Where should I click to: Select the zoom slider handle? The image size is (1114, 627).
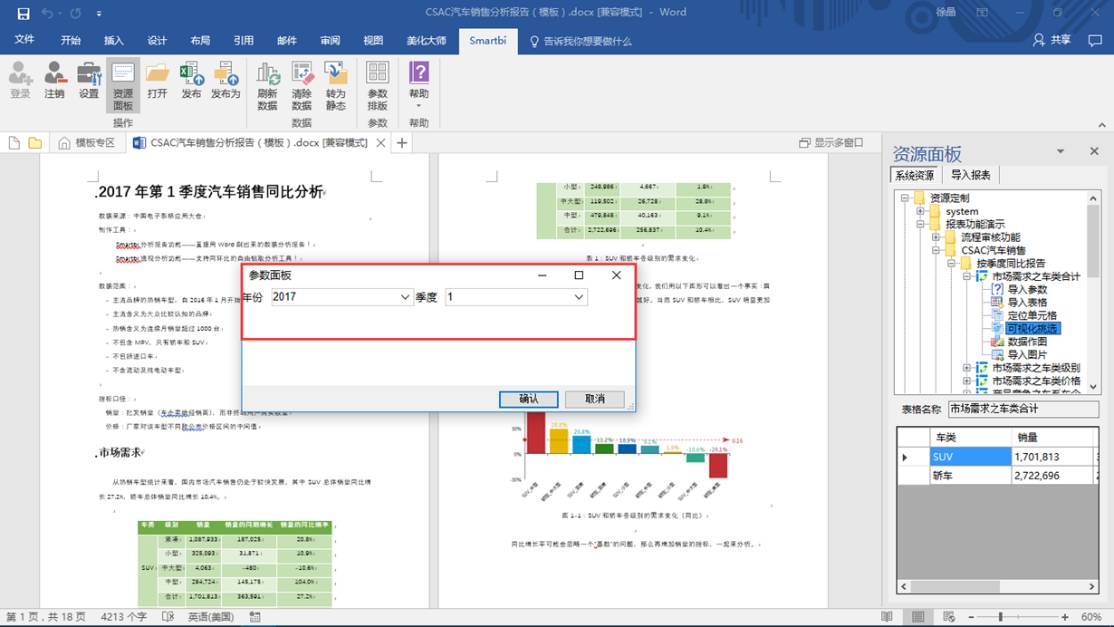(1000, 616)
